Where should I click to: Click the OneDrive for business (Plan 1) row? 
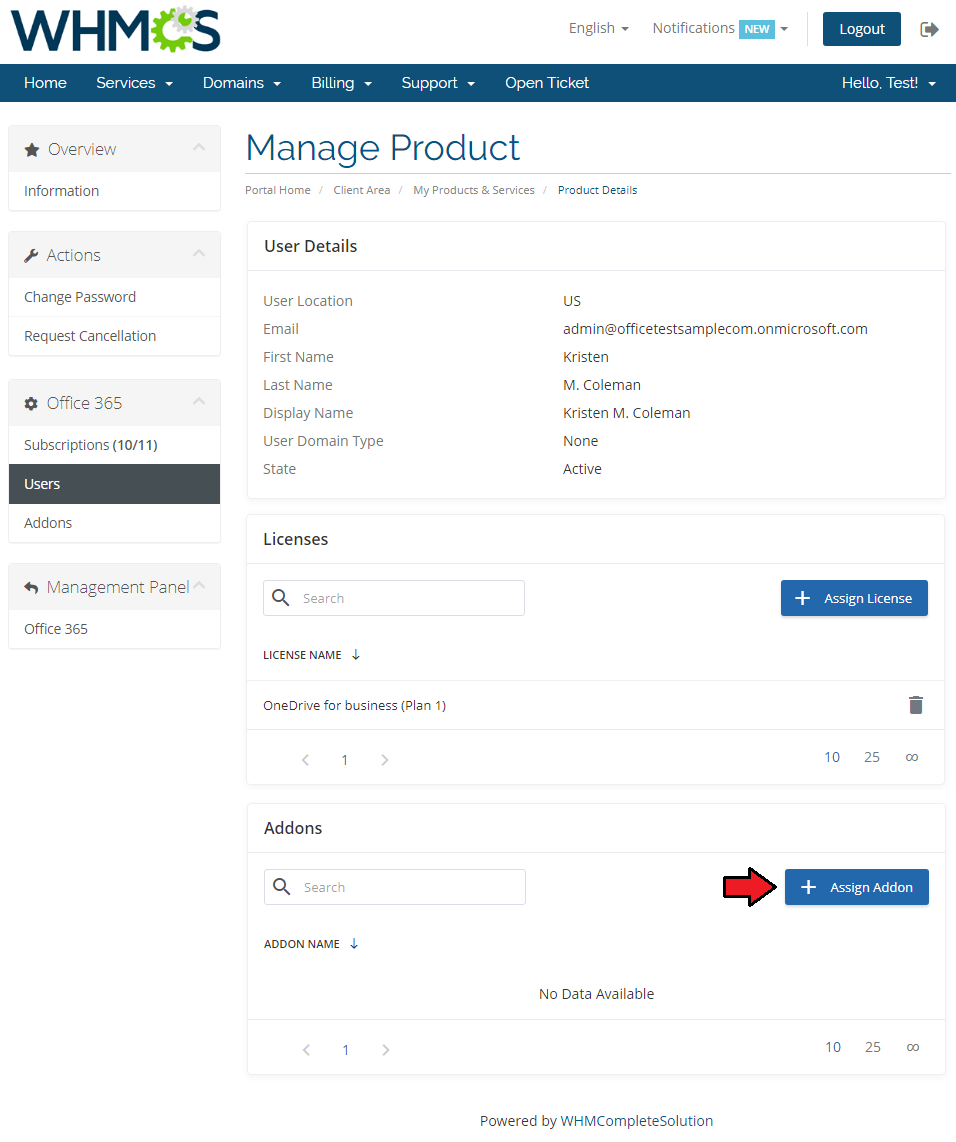pyautogui.click(x=596, y=705)
